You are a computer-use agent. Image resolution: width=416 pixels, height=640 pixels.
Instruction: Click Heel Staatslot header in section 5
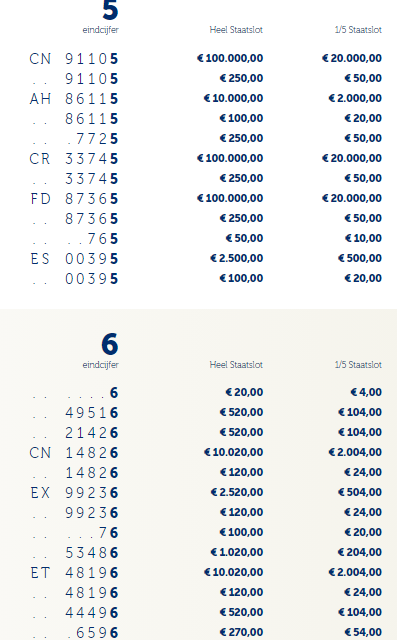(236, 30)
